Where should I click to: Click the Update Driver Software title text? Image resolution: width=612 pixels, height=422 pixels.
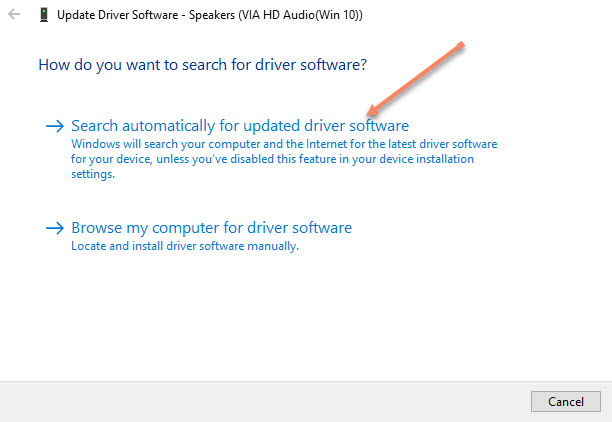[x=110, y=15]
